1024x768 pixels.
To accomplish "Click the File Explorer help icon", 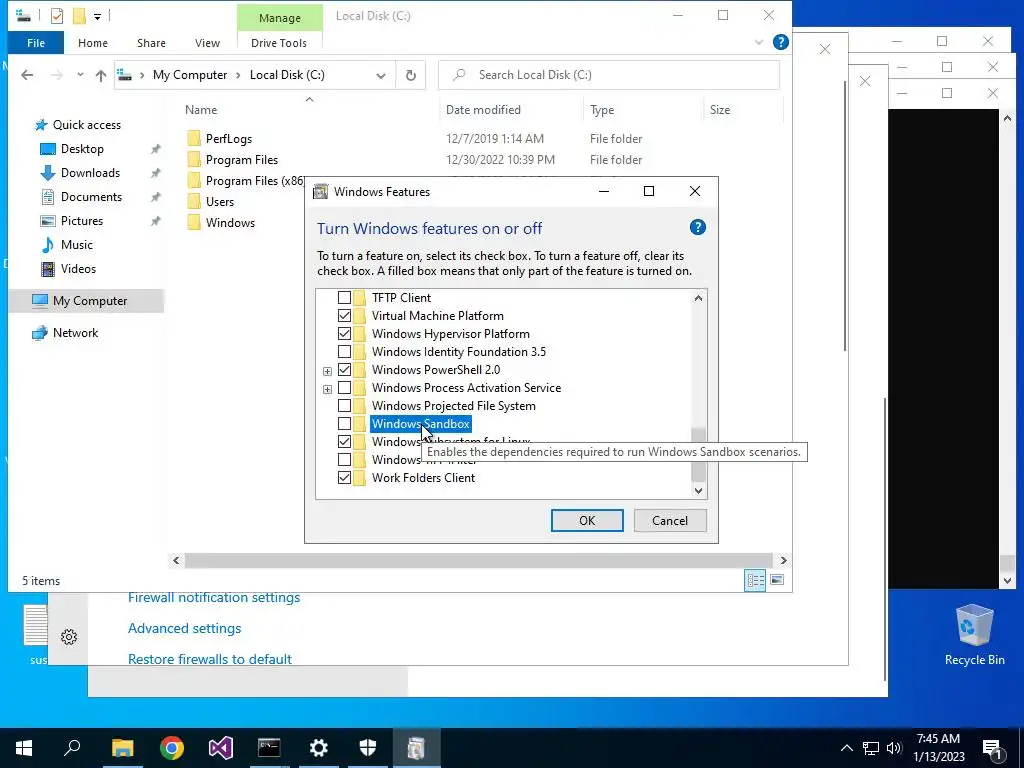I will 780,42.
